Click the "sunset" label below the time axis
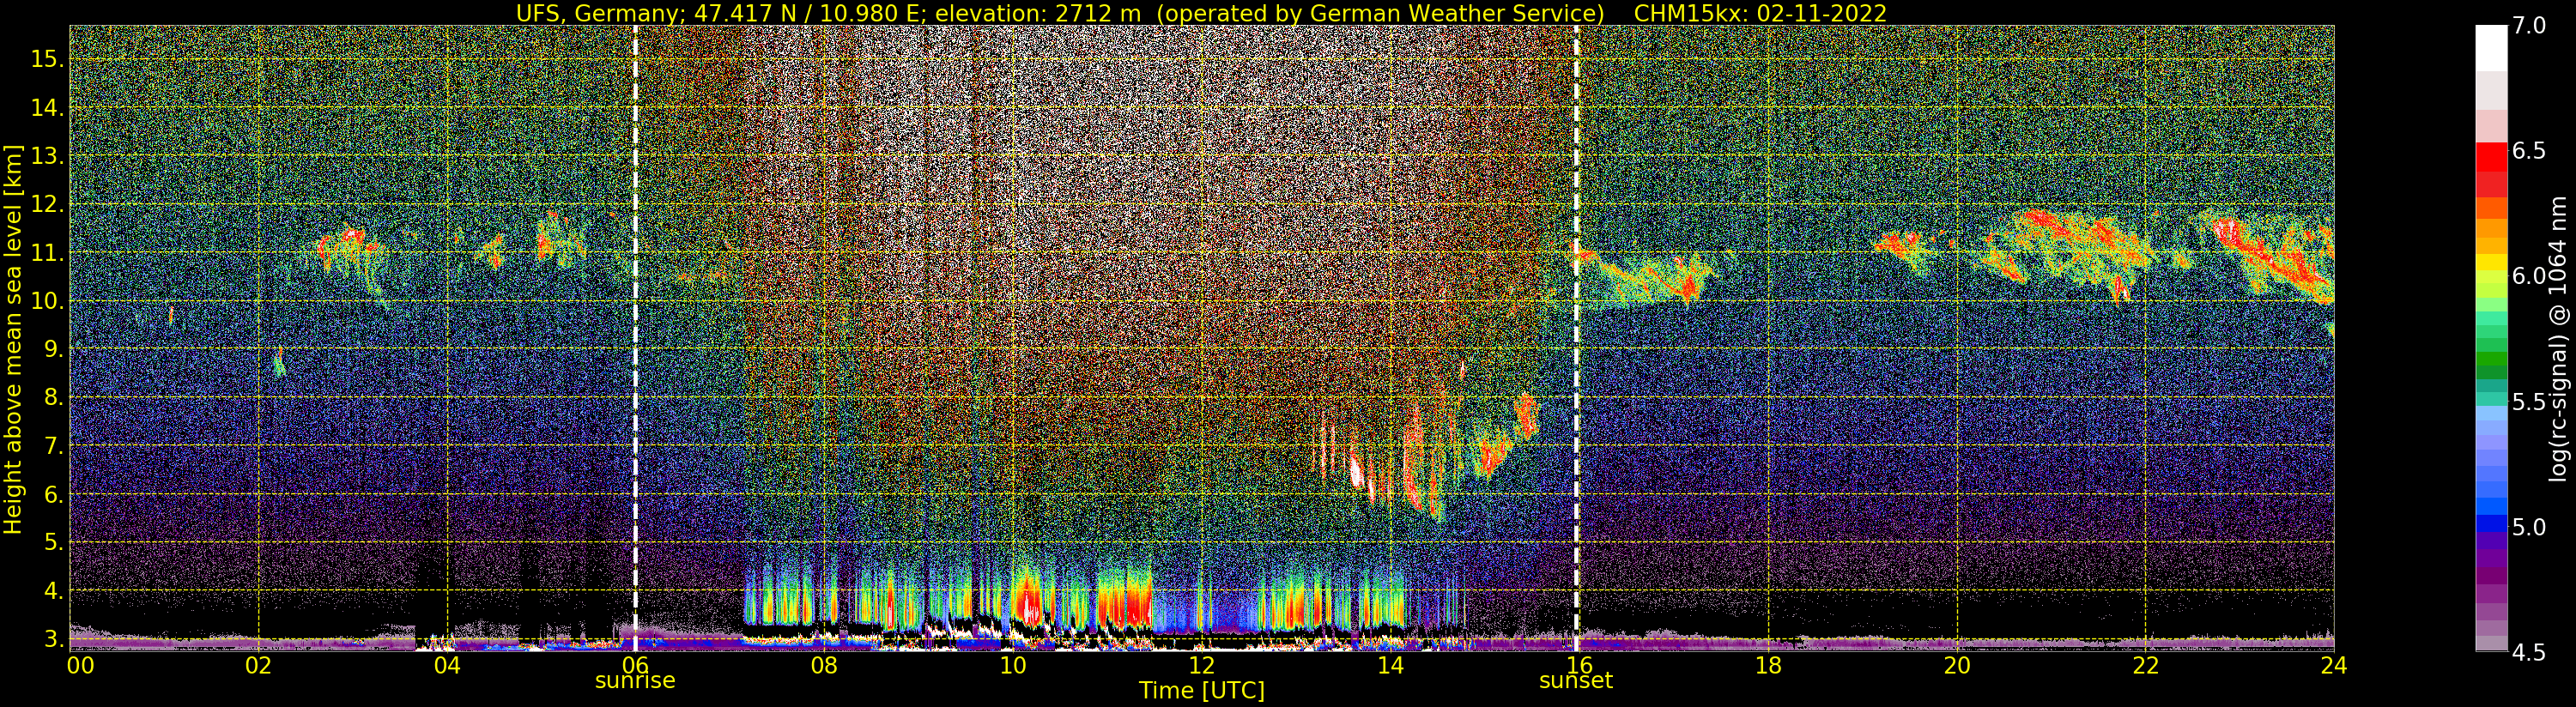Image resolution: width=2576 pixels, height=707 pixels. pyautogui.click(x=1576, y=681)
